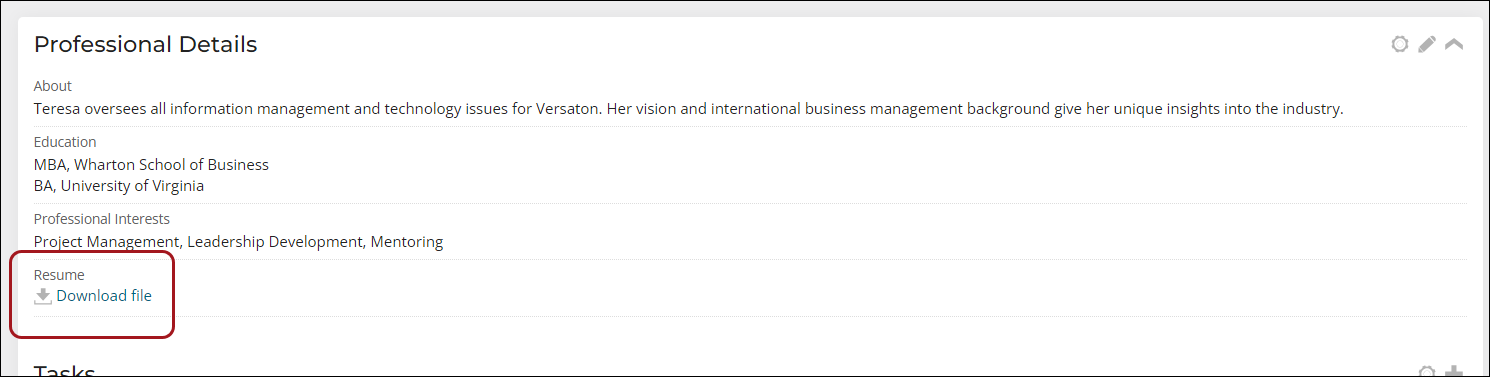Viewport: 1490px width, 377px height.
Task: Add a task with the plus icon
Action: click(x=1454, y=372)
